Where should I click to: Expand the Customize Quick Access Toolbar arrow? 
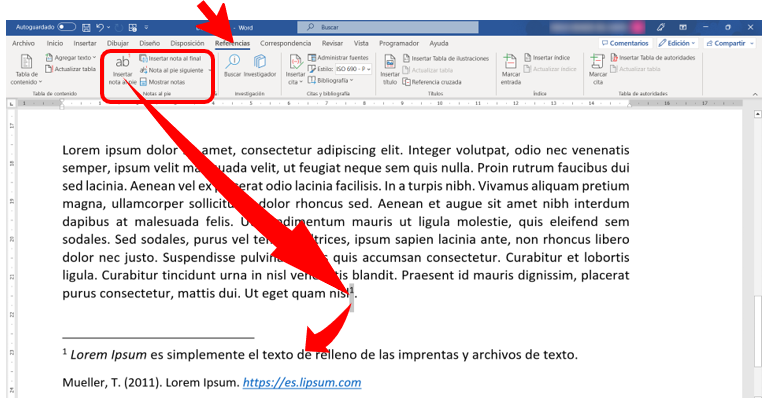146,28
